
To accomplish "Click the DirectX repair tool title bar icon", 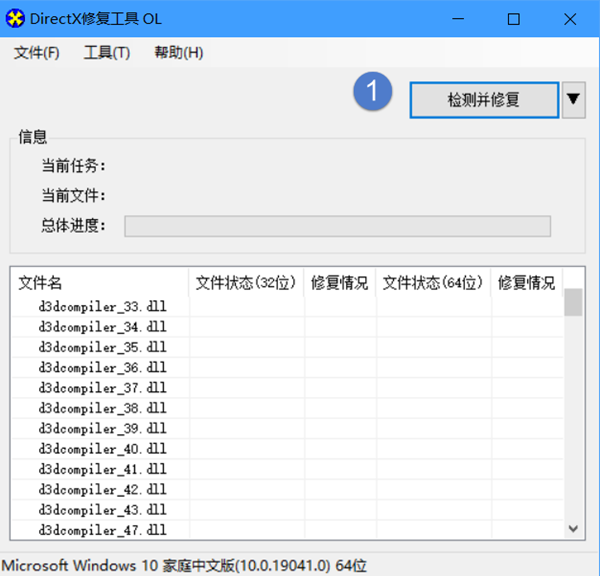I will click(x=15, y=19).
